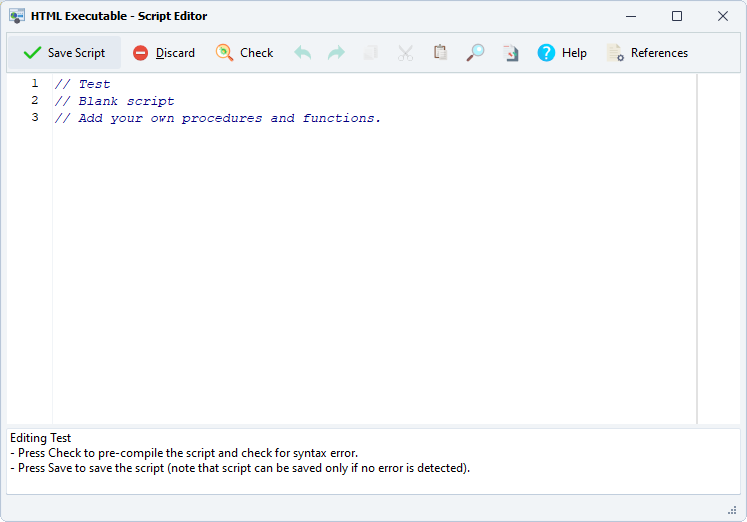
Task: Click the Cut scissors icon
Action: [405, 53]
